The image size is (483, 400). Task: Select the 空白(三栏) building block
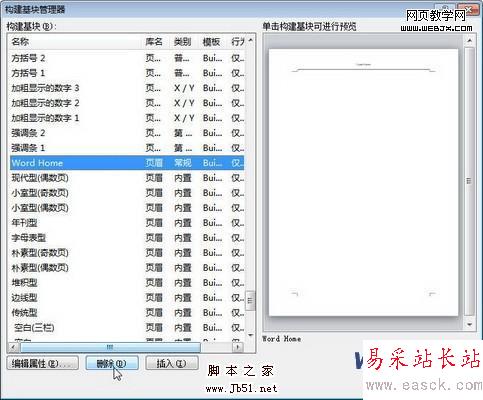pos(127,328)
